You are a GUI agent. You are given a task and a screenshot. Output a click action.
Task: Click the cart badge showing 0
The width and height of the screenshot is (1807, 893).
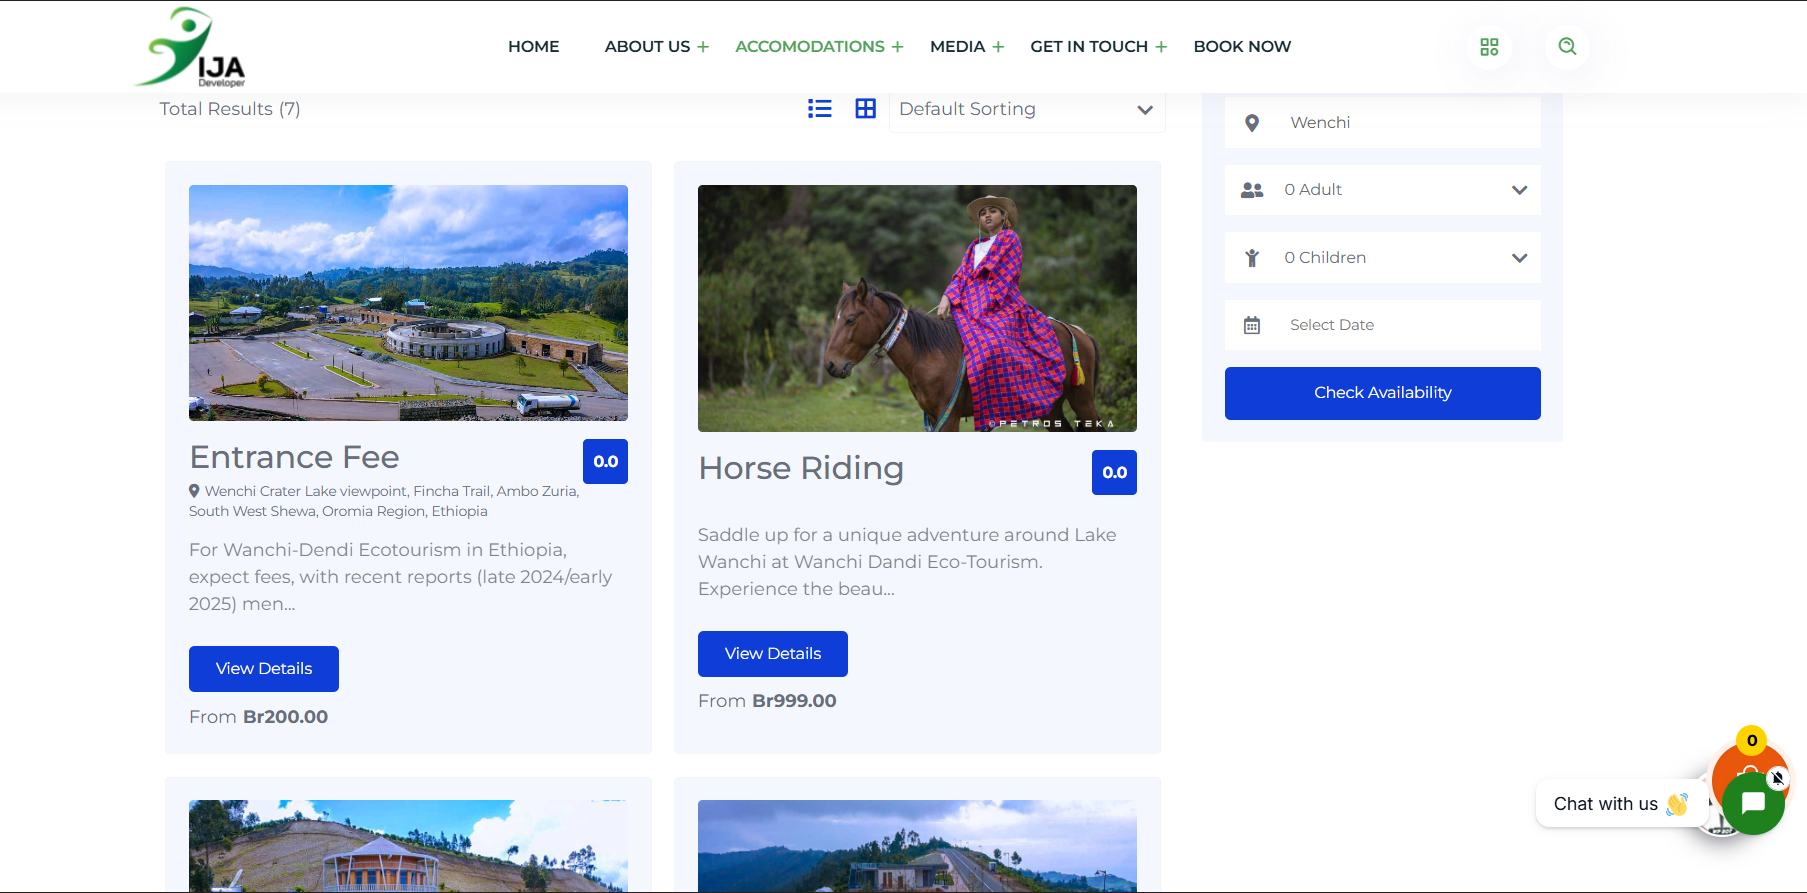pyautogui.click(x=1751, y=741)
